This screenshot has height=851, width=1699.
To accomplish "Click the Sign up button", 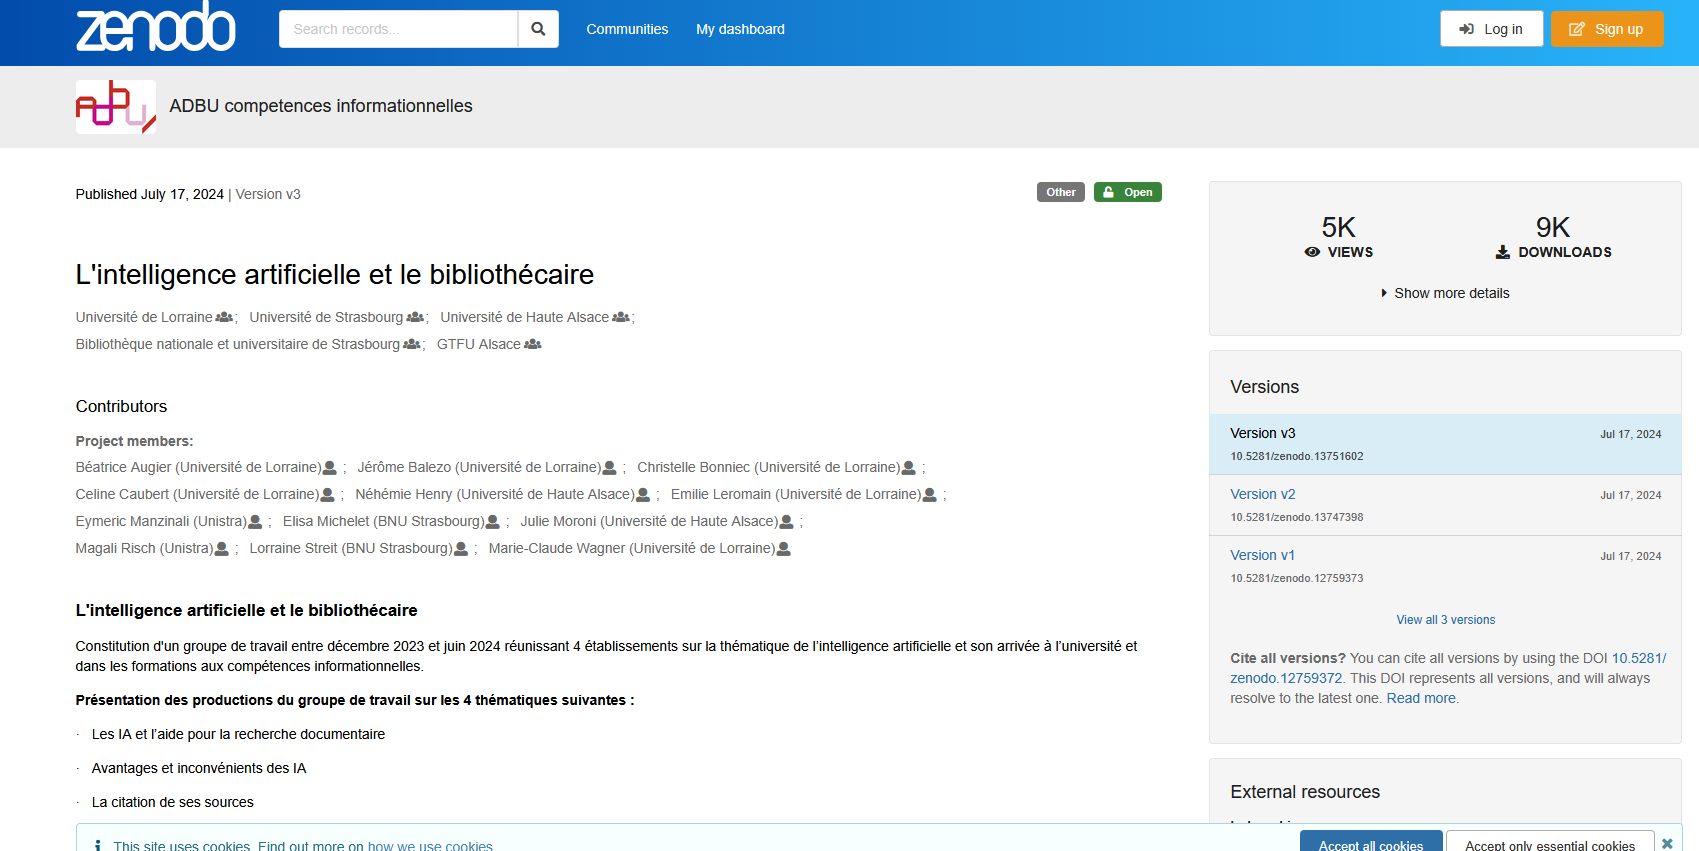I will tap(1607, 29).
